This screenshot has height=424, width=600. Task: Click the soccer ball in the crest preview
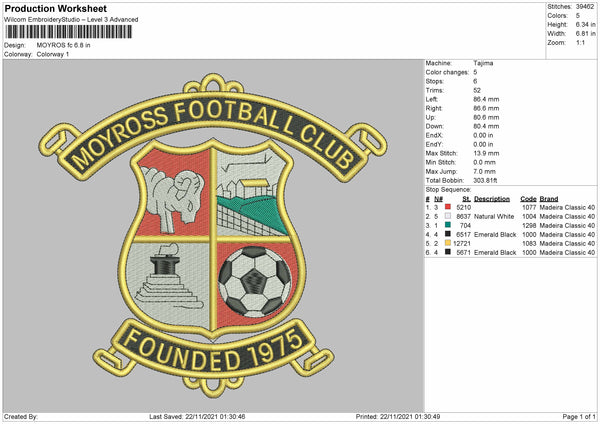point(255,282)
